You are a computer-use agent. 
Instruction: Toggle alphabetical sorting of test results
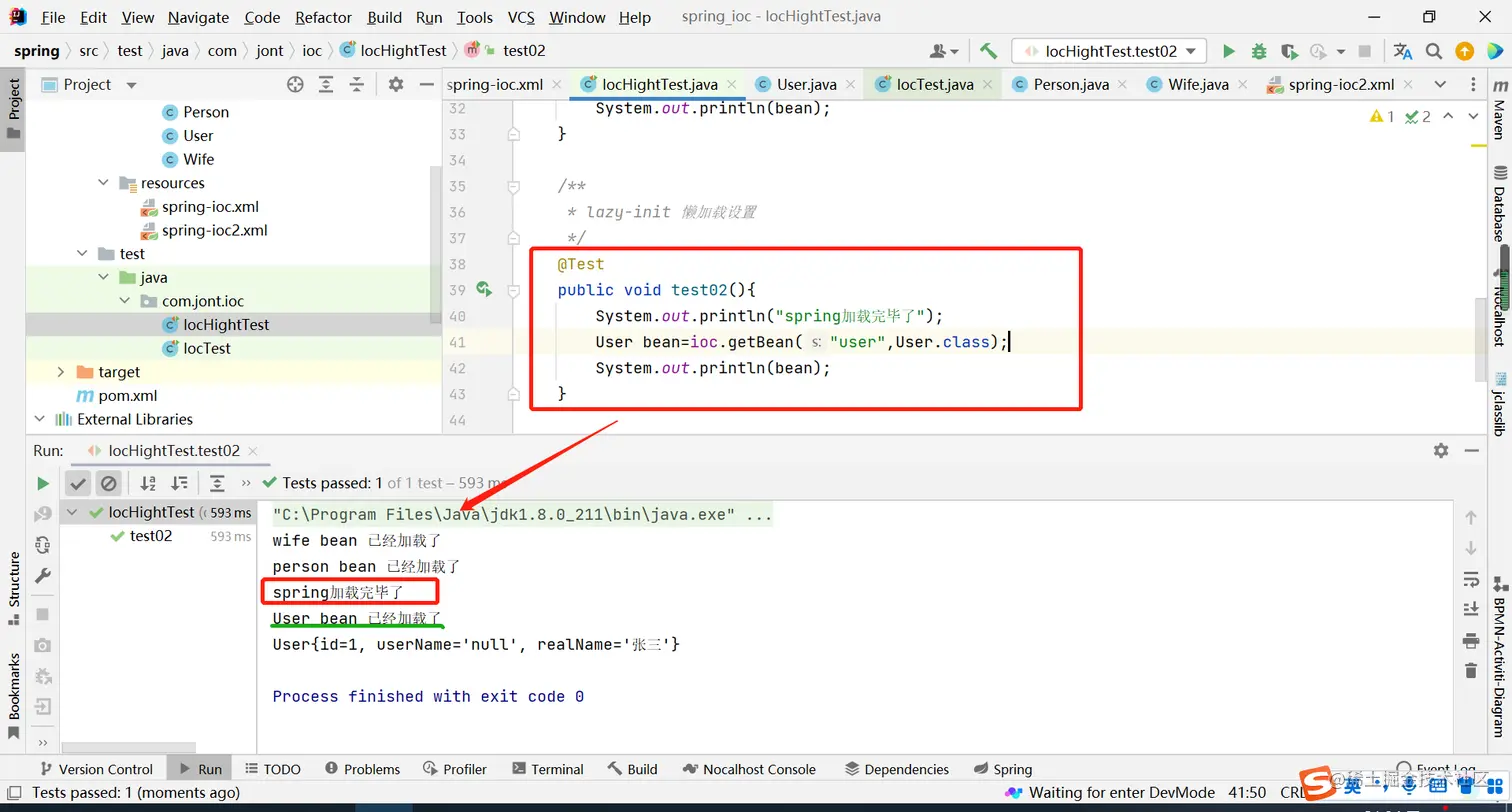click(x=148, y=484)
